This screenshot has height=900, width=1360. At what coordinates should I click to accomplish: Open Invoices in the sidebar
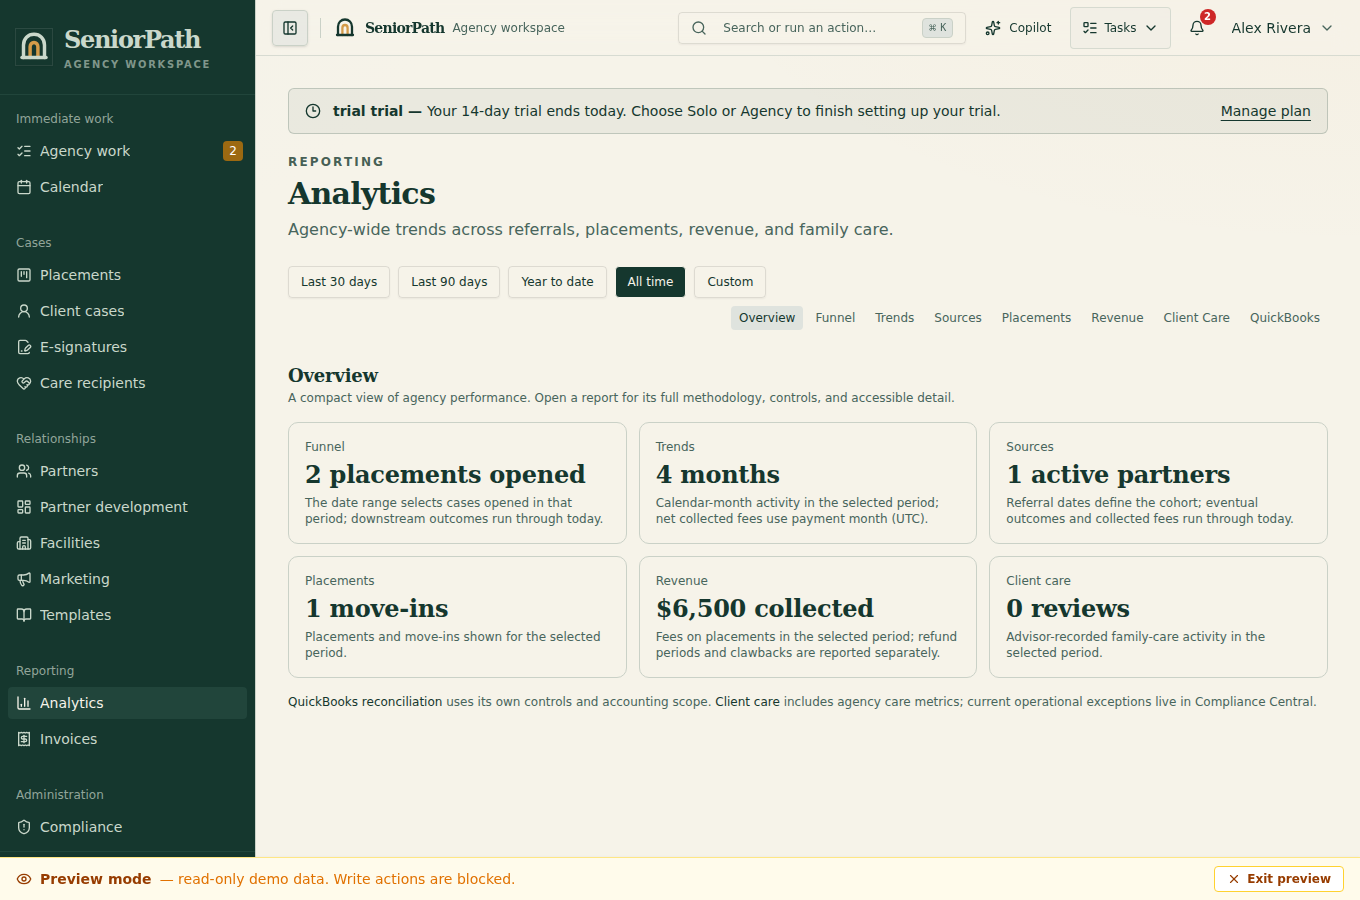coord(127,739)
